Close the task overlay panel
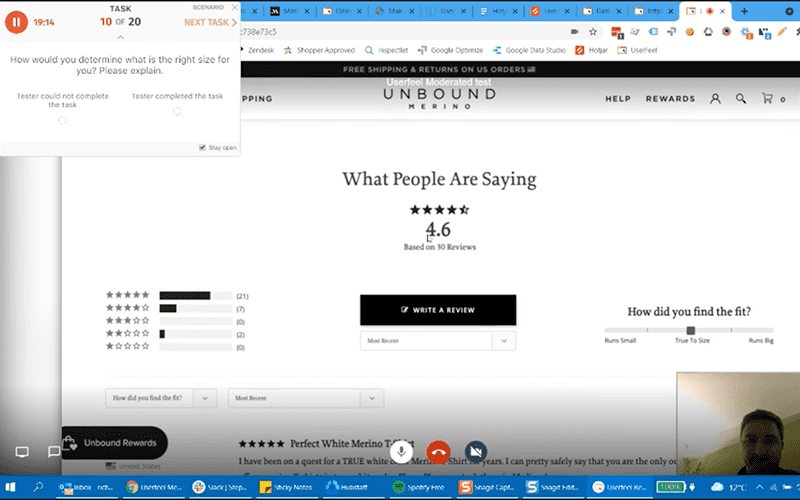This screenshot has width=800, height=500. tap(235, 7)
